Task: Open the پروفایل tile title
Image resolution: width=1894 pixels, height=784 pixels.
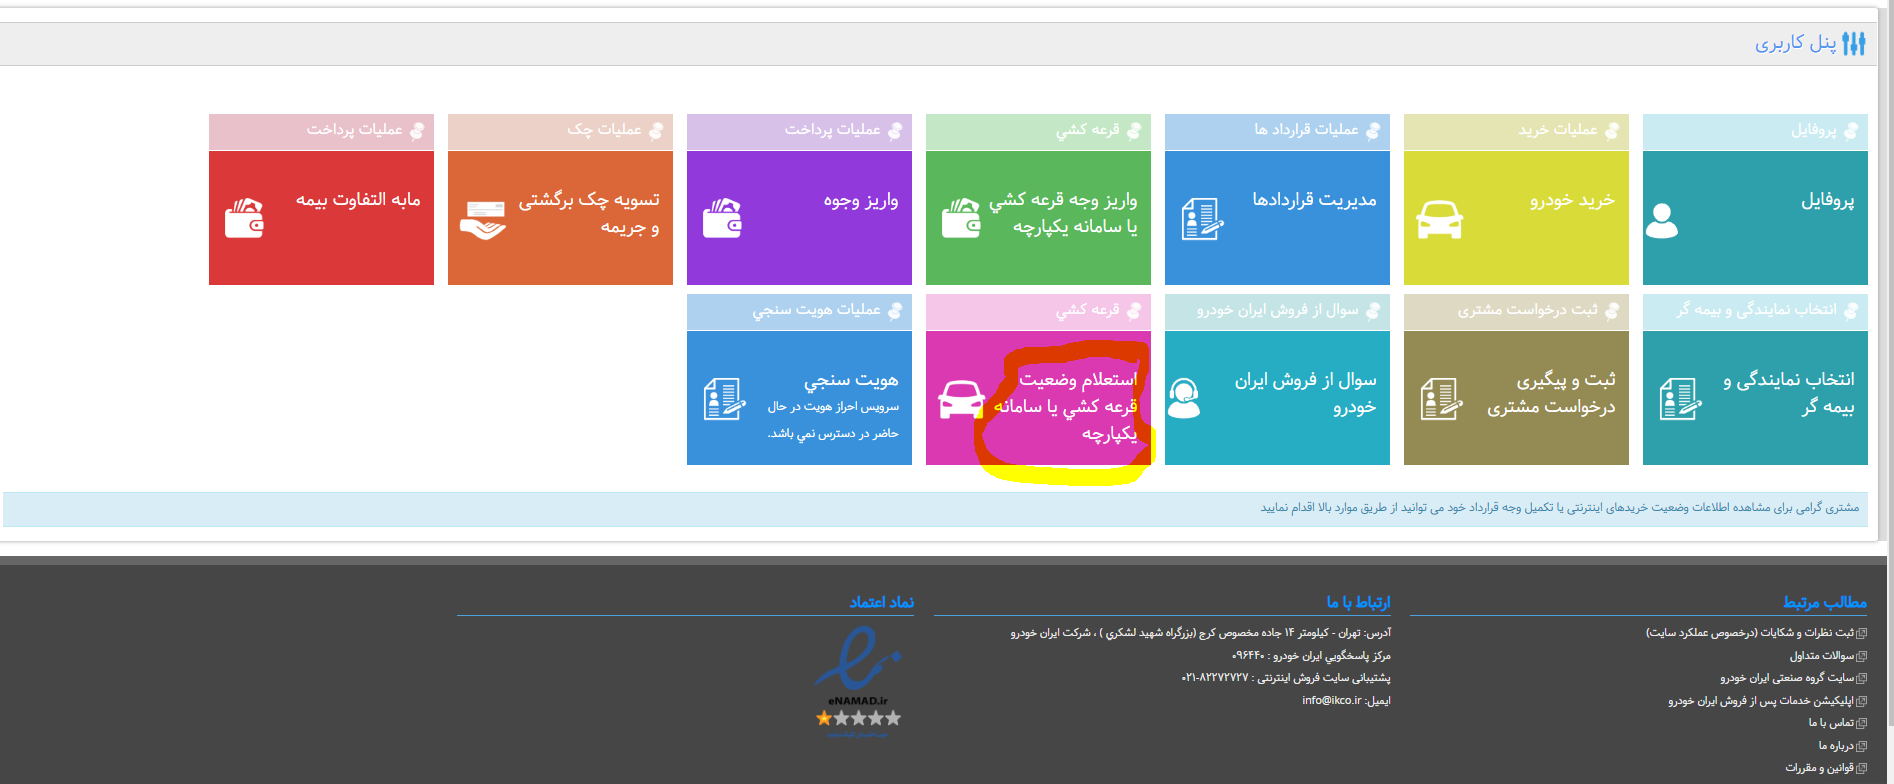Action: tap(1827, 200)
